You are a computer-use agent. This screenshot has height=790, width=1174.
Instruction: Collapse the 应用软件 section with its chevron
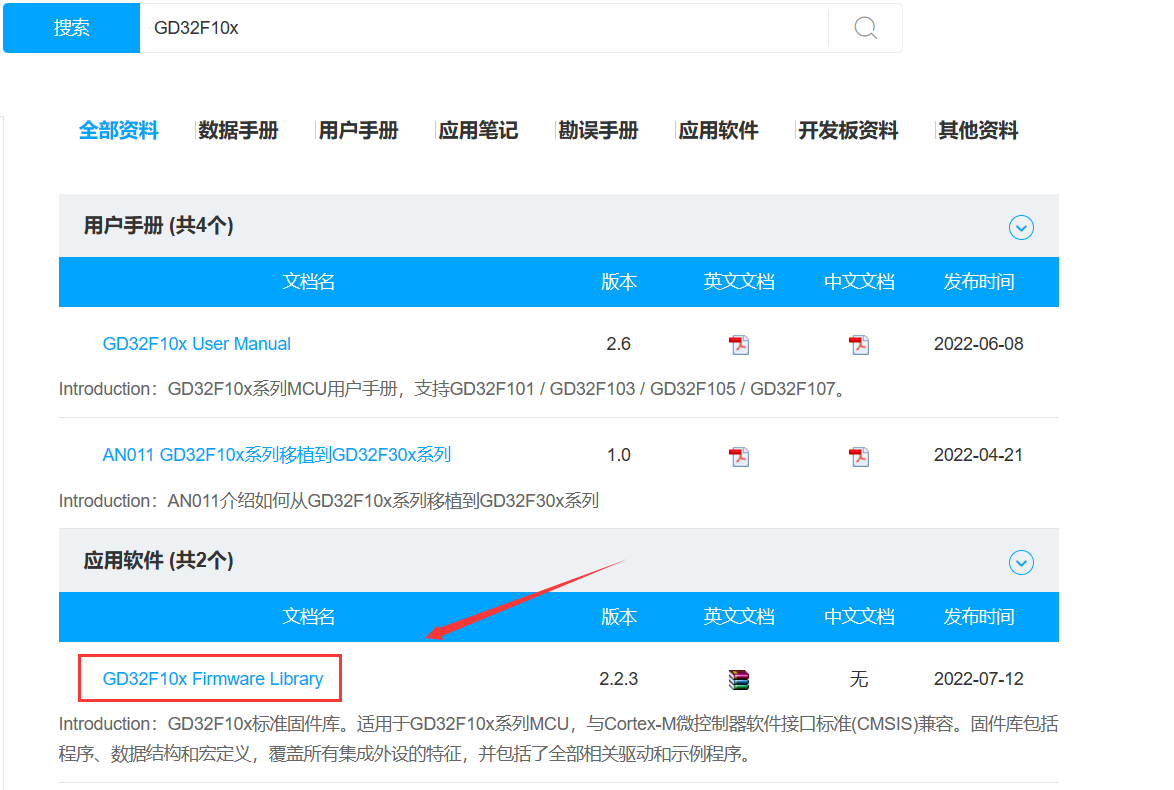(x=1021, y=563)
